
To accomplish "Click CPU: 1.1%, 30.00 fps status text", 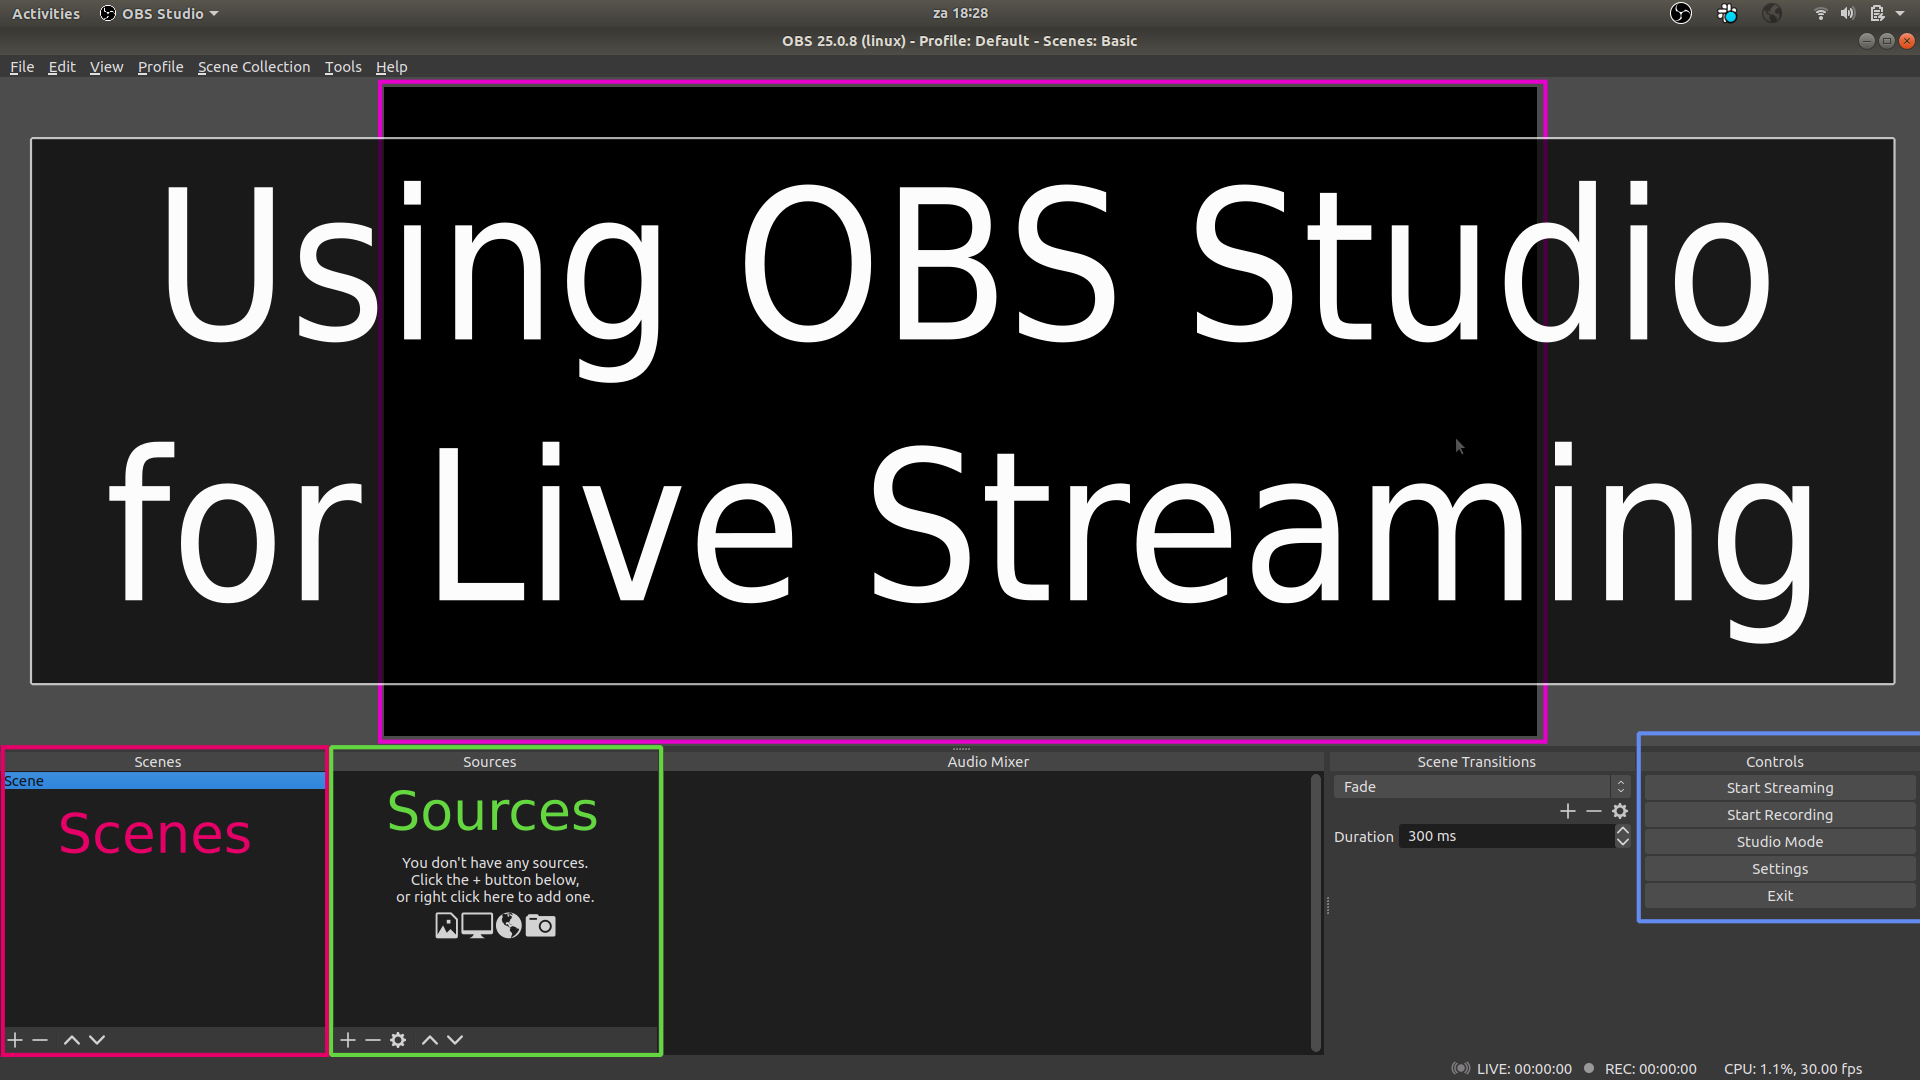I will (x=1793, y=1069).
